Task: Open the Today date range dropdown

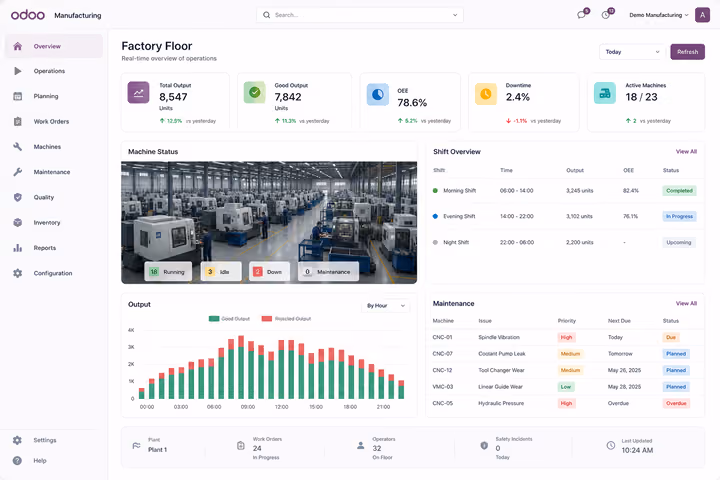Action: [x=632, y=52]
